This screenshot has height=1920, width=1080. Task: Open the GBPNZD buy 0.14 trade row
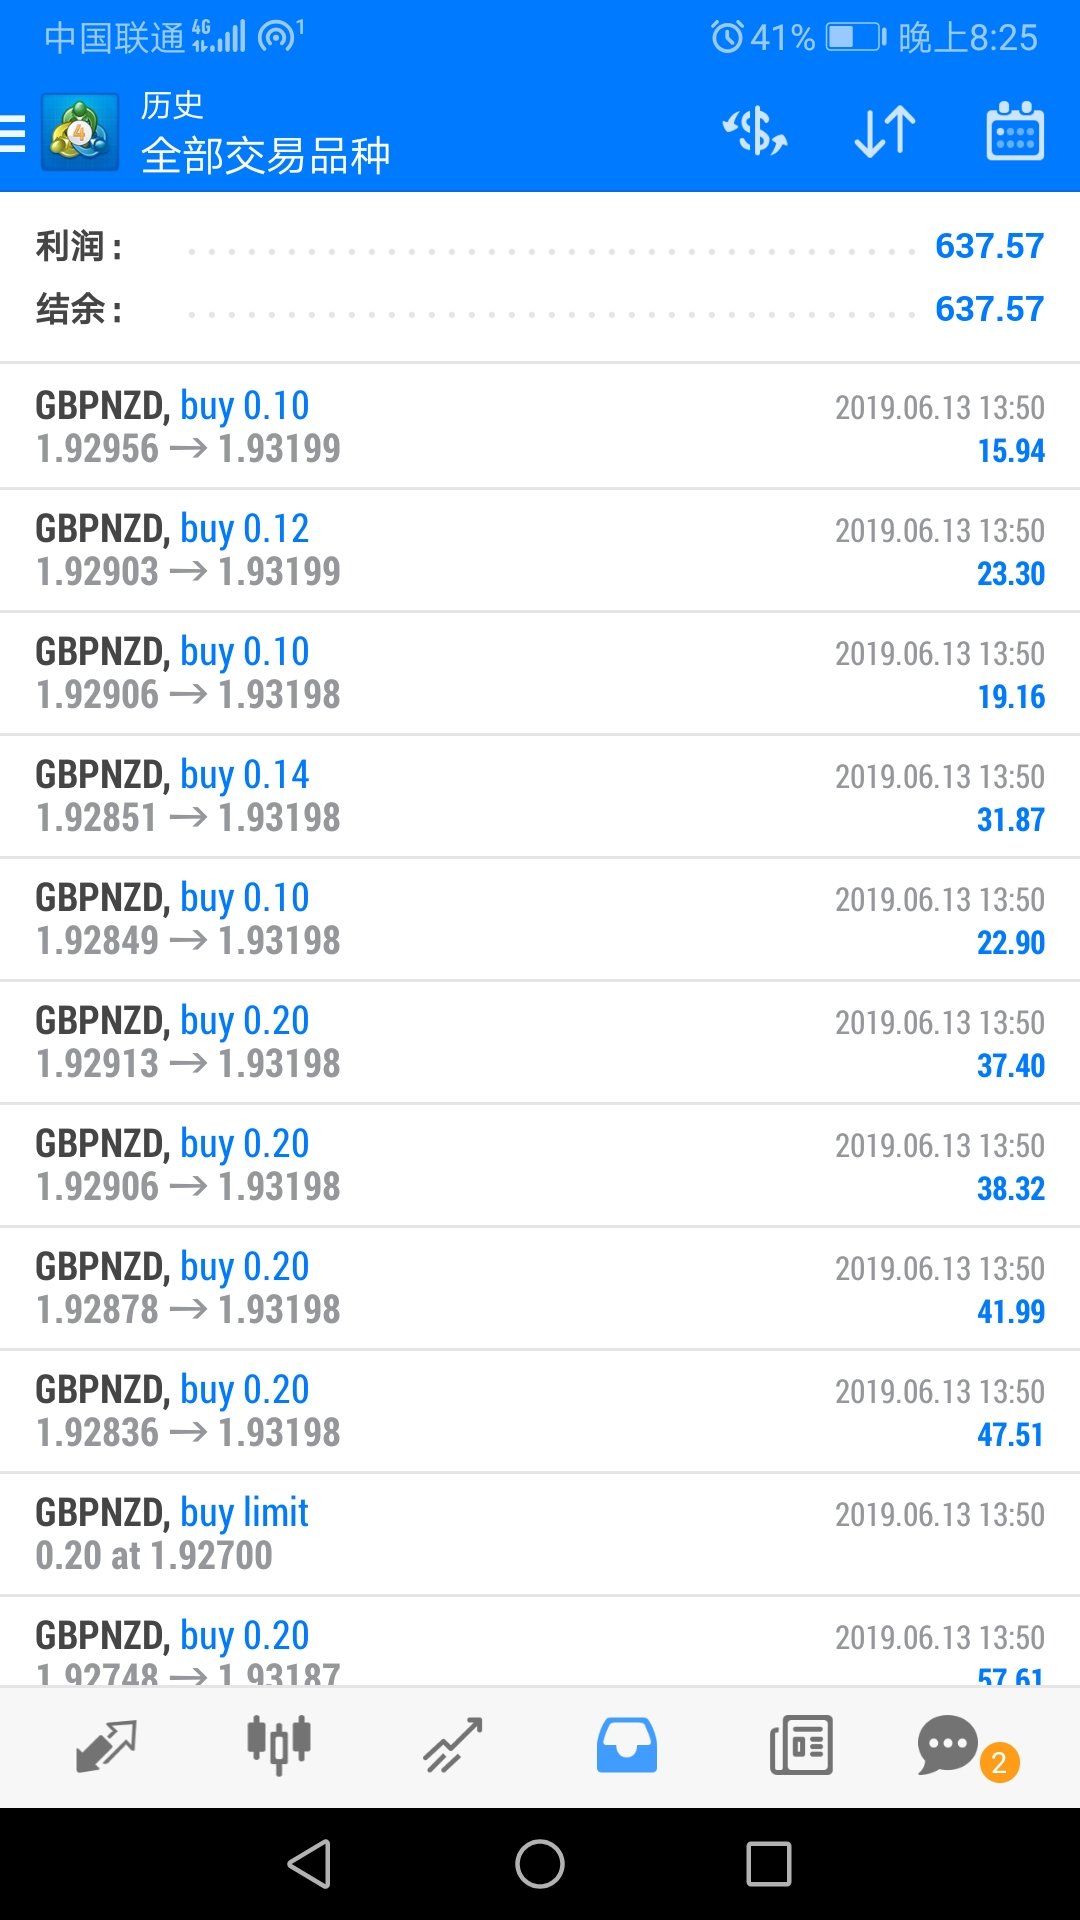(540, 796)
